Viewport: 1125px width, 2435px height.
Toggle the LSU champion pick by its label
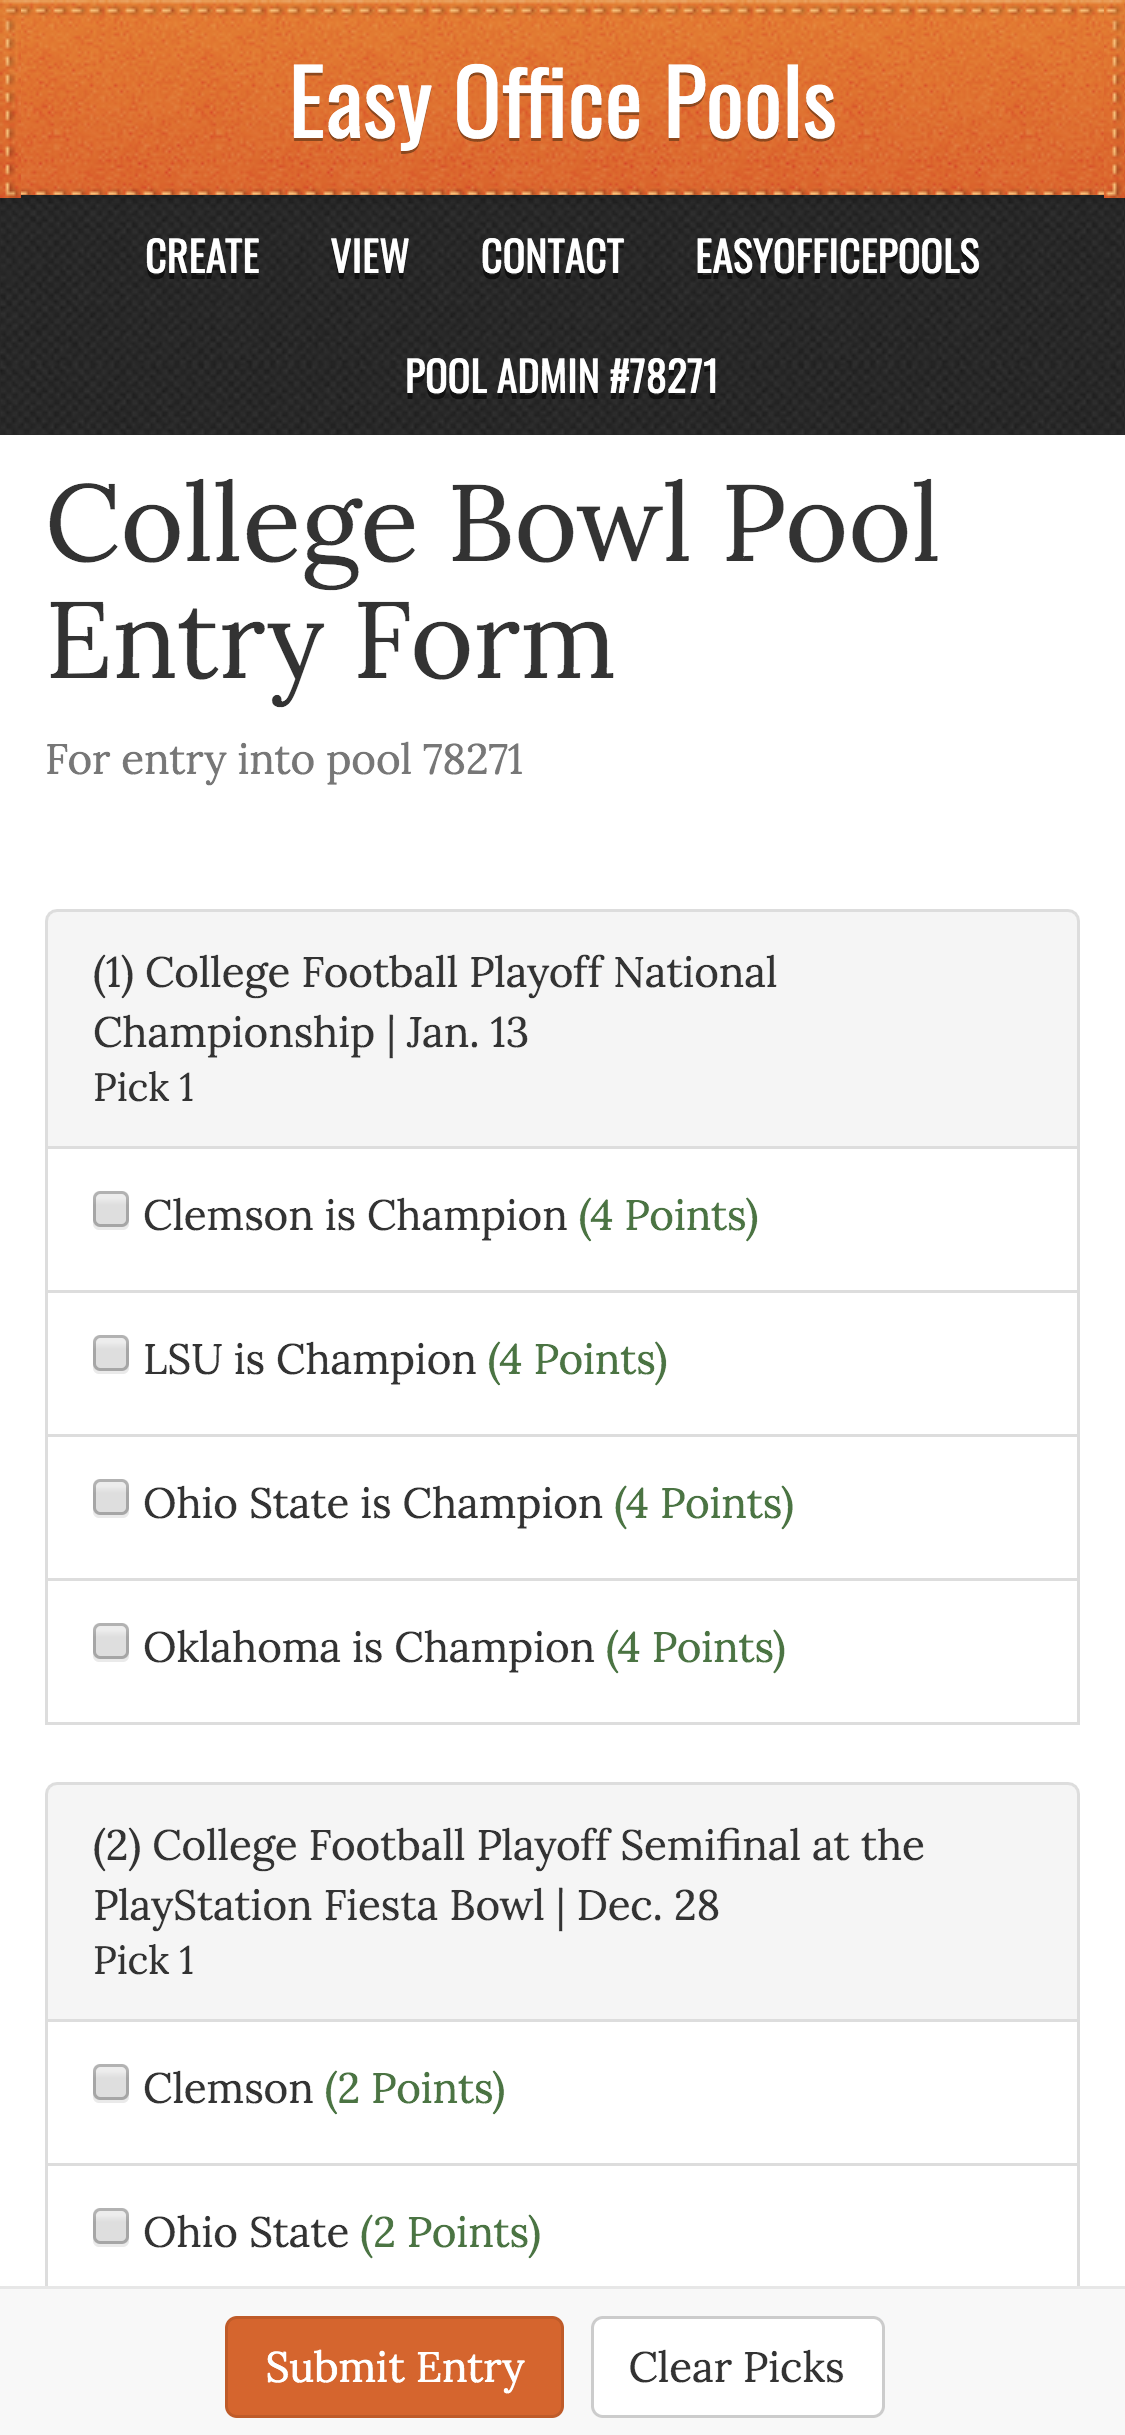[x=310, y=1358]
